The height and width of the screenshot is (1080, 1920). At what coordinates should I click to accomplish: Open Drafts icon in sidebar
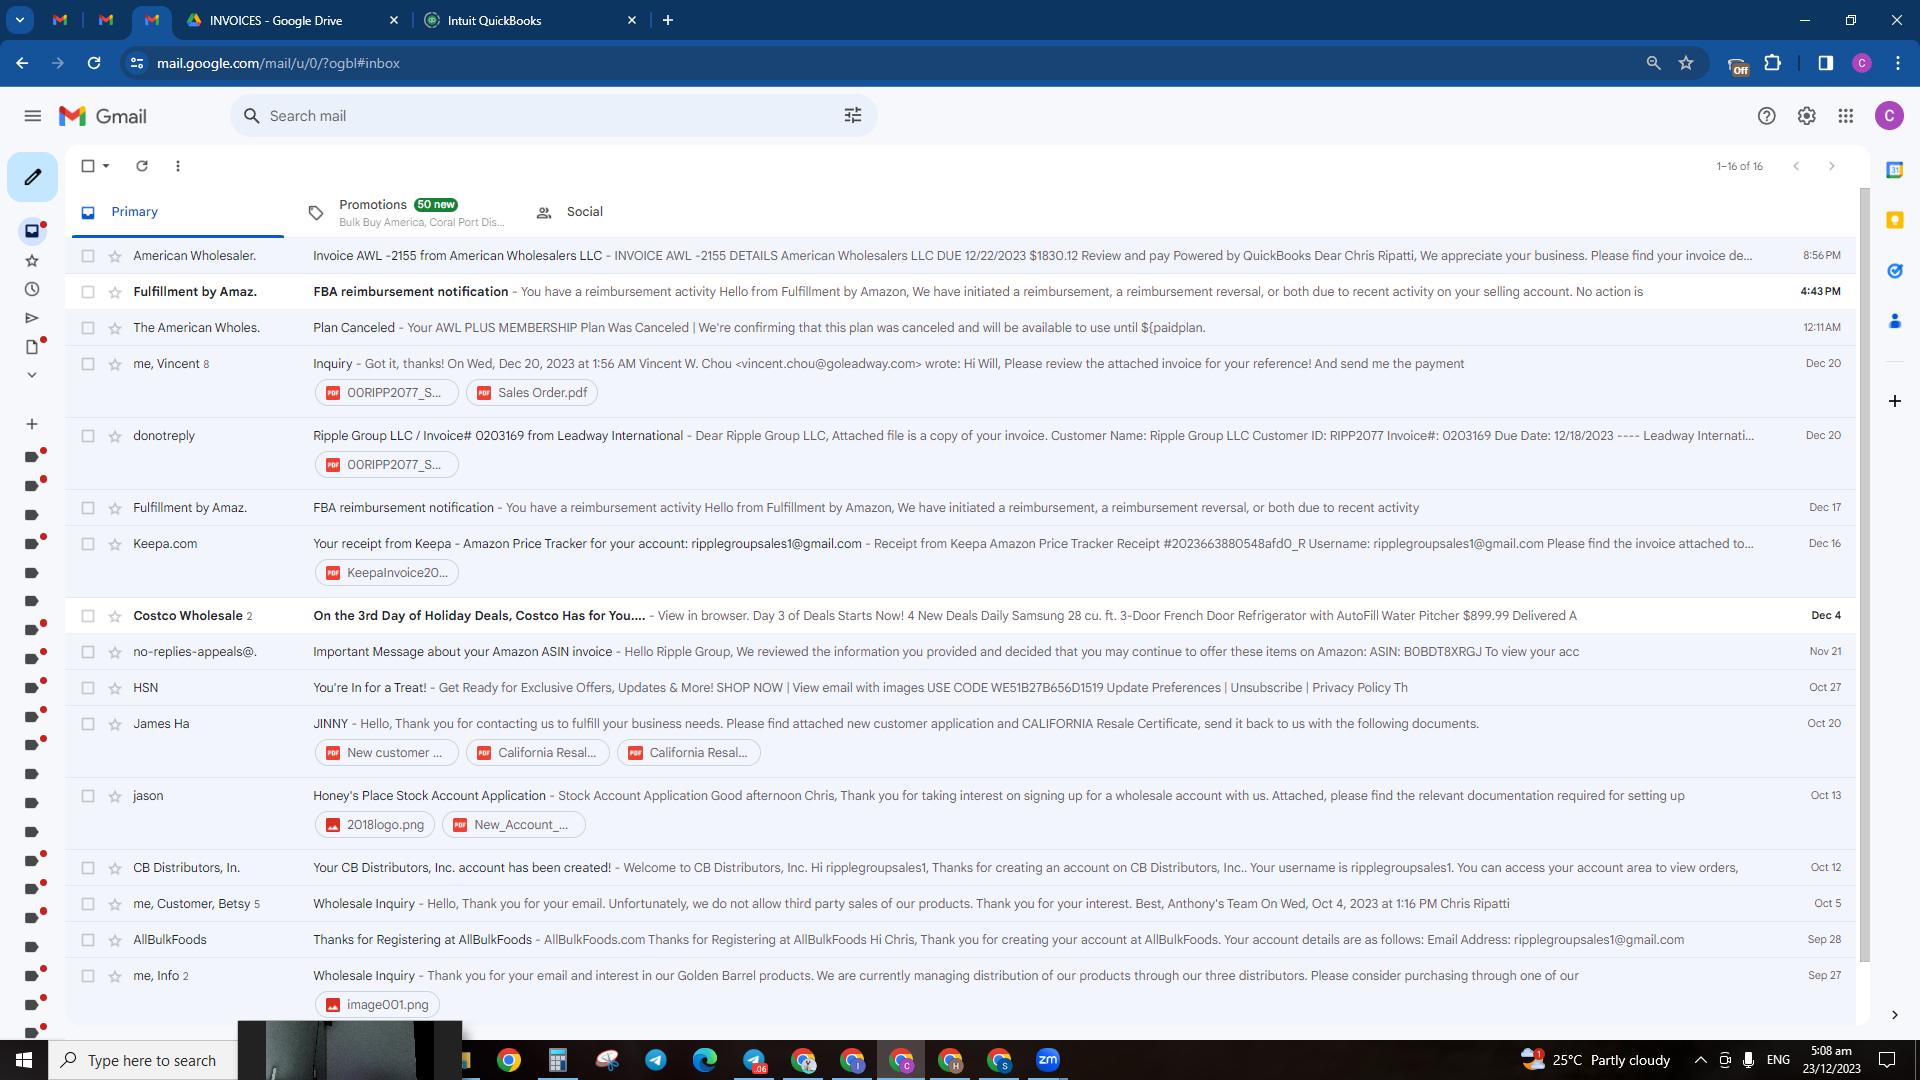click(32, 347)
